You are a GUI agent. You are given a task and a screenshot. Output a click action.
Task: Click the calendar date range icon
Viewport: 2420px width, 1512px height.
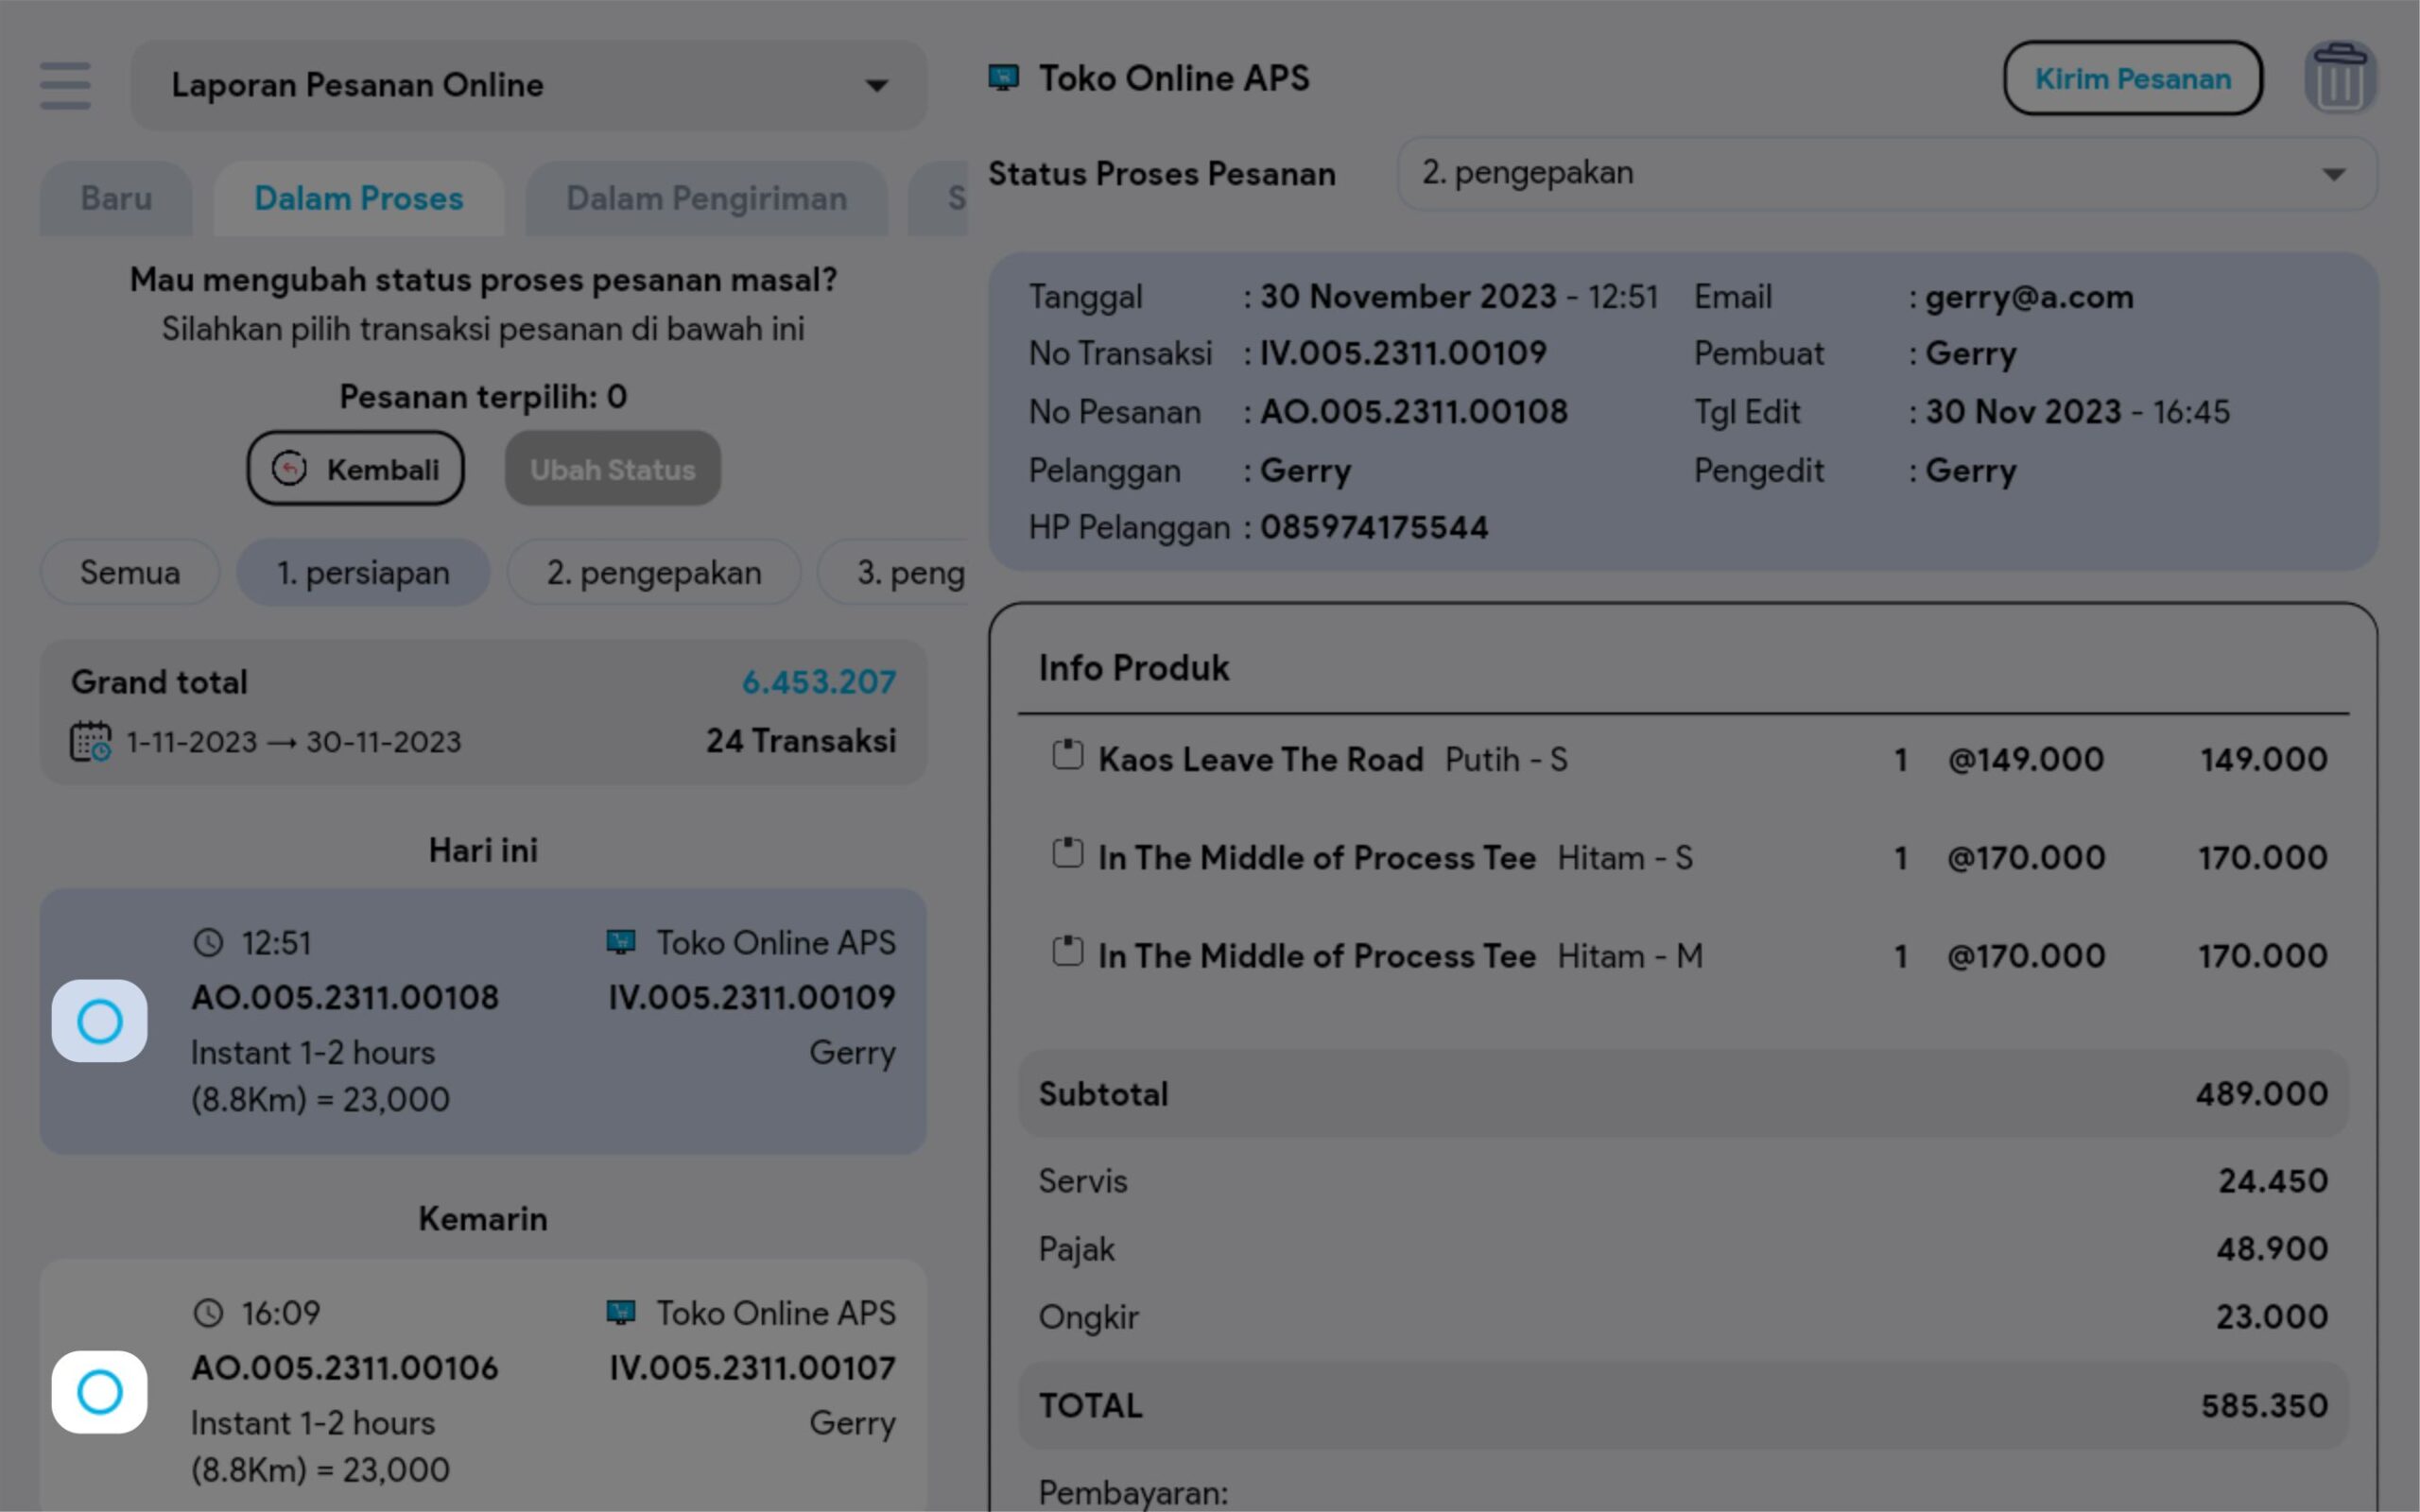[90, 742]
